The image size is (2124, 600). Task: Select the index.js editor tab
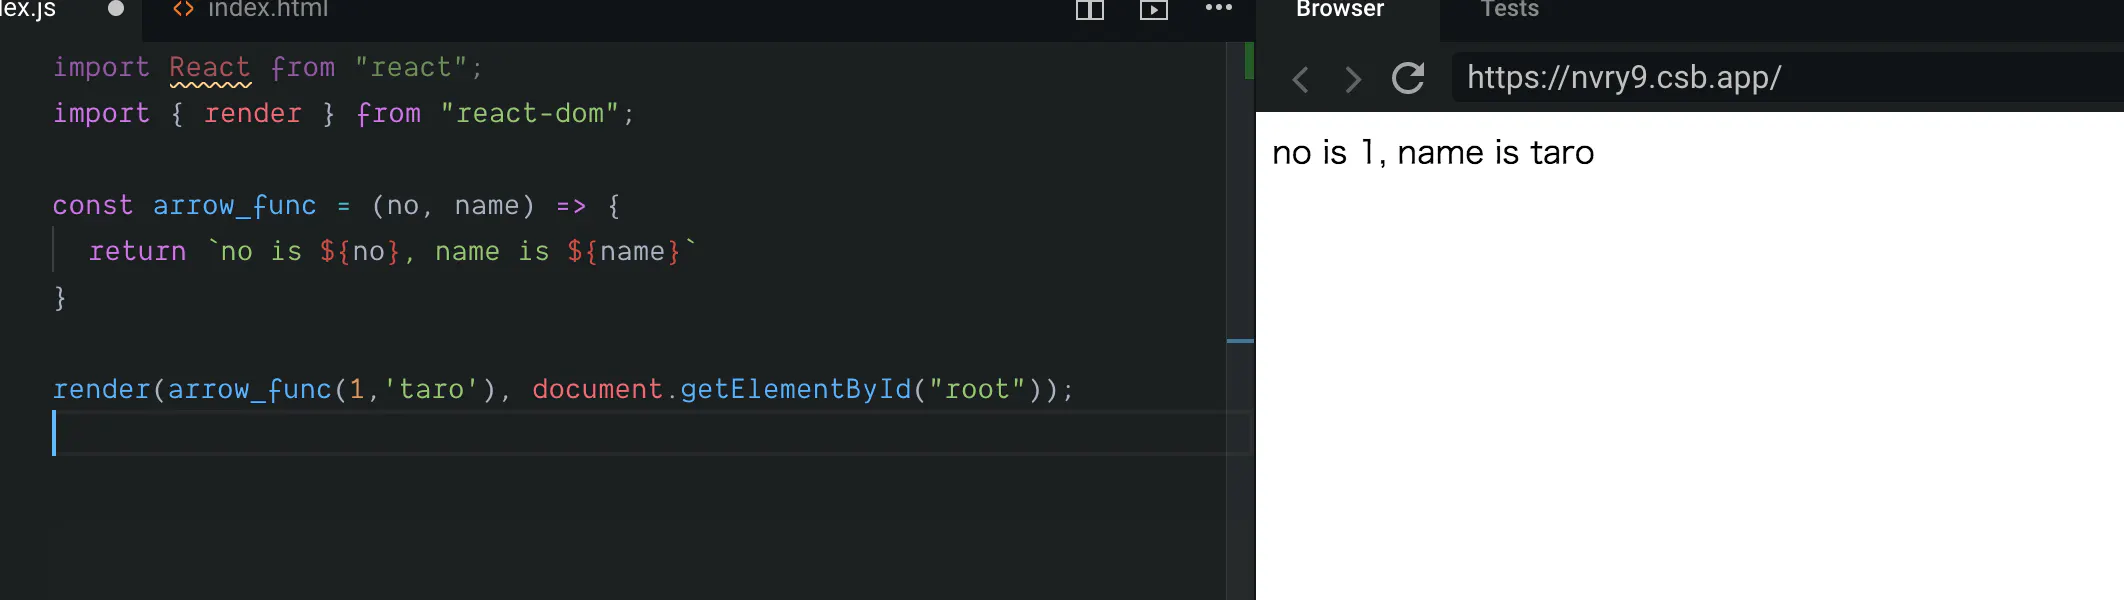tap(28, 10)
